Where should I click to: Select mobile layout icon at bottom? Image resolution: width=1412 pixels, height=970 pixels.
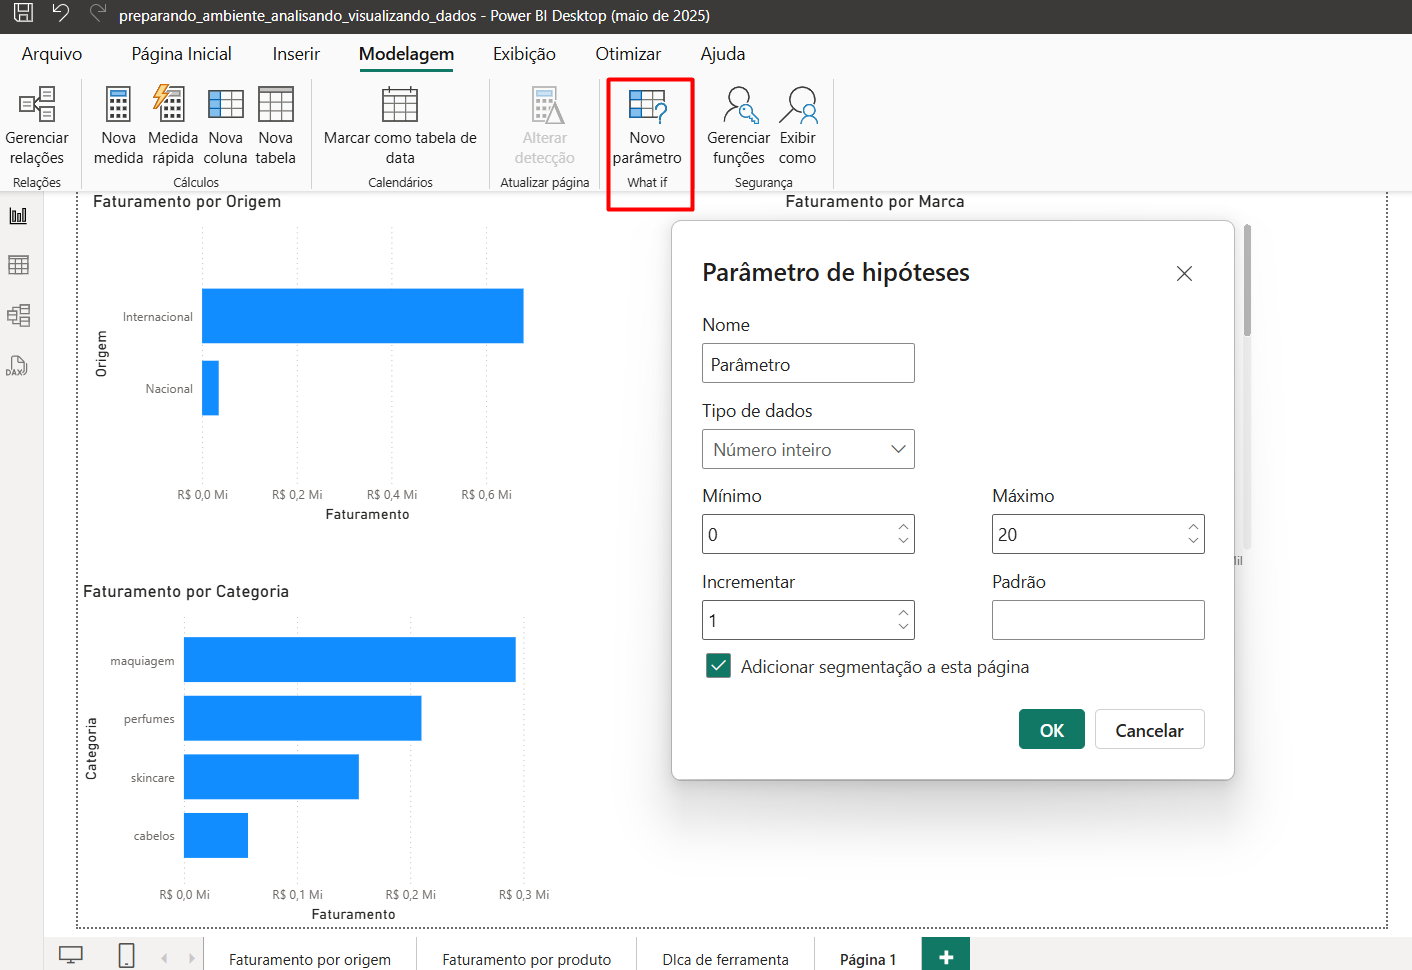coord(127,954)
